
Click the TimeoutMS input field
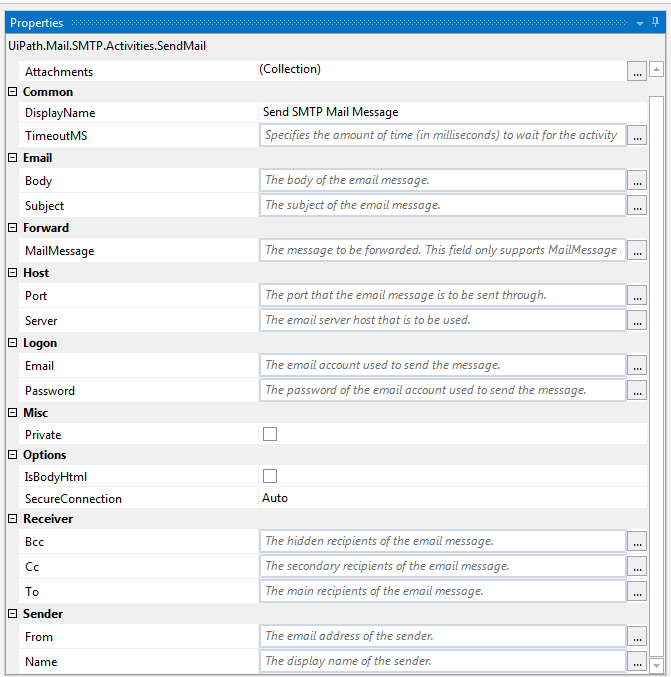pyautogui.click(x=443, y=135)
